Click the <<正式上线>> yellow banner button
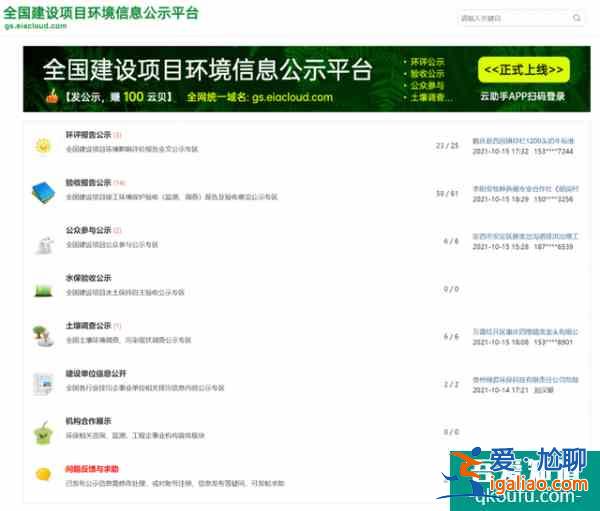600x511 pixels. (523, 70)
